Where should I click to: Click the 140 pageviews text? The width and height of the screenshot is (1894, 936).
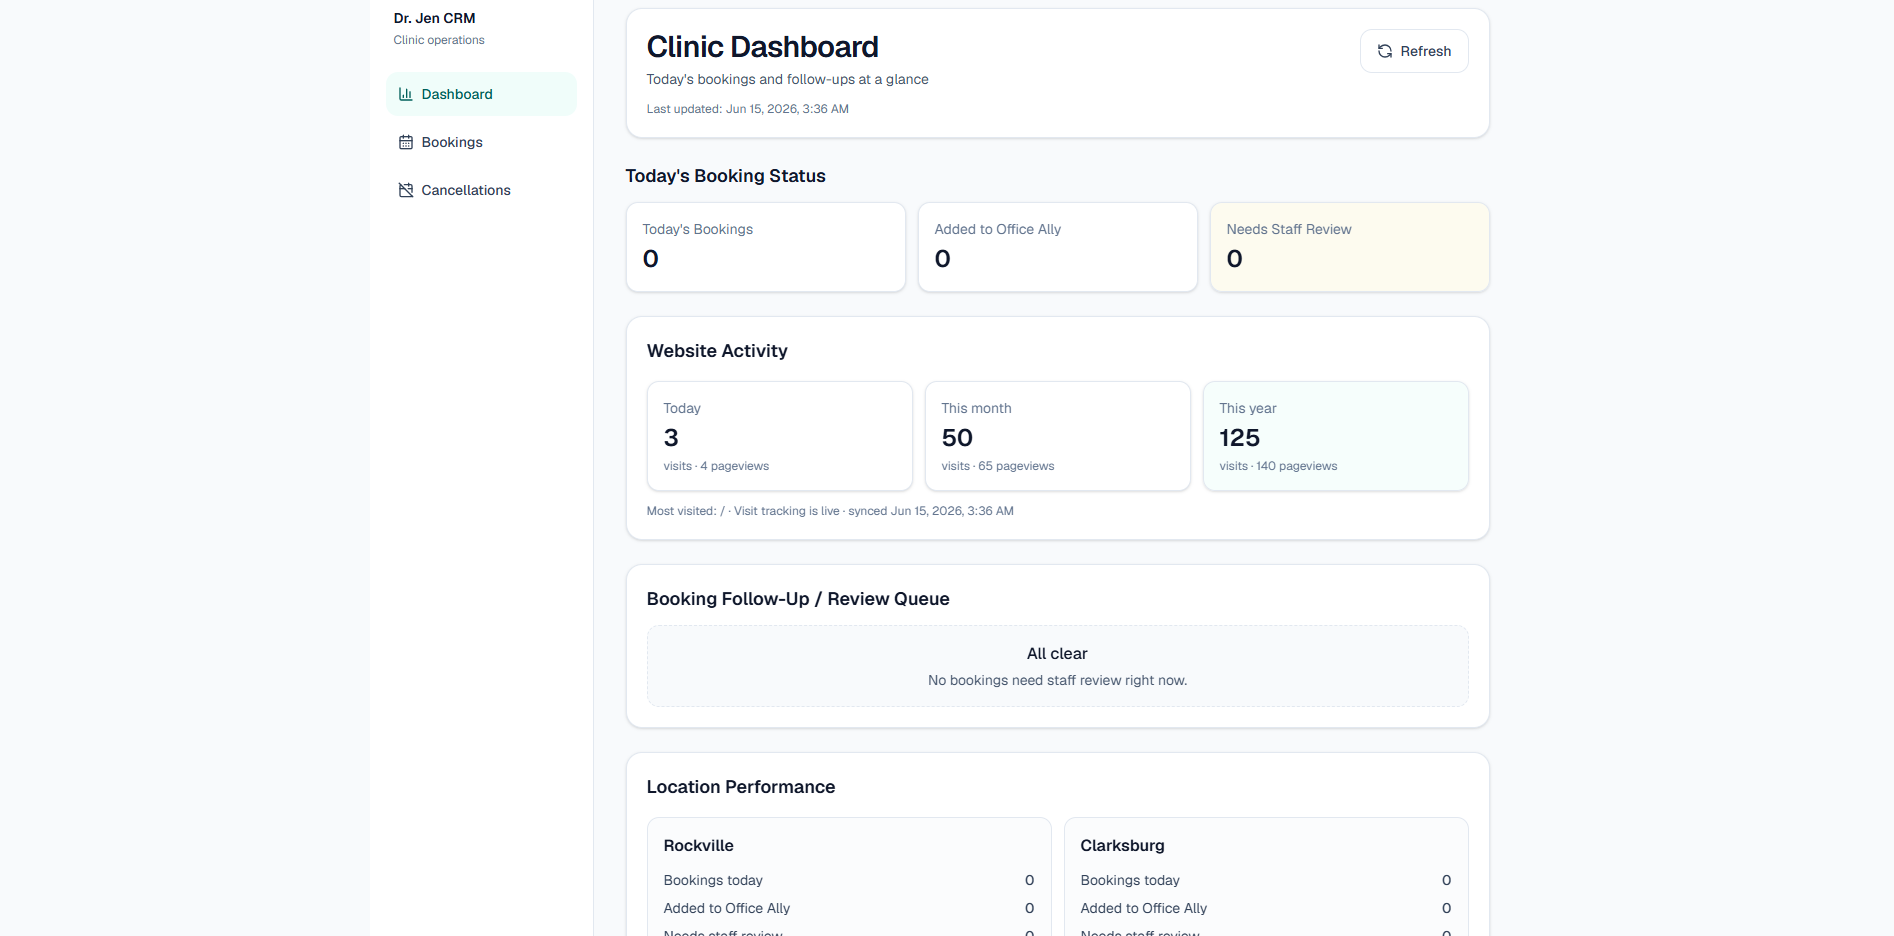1297,466
